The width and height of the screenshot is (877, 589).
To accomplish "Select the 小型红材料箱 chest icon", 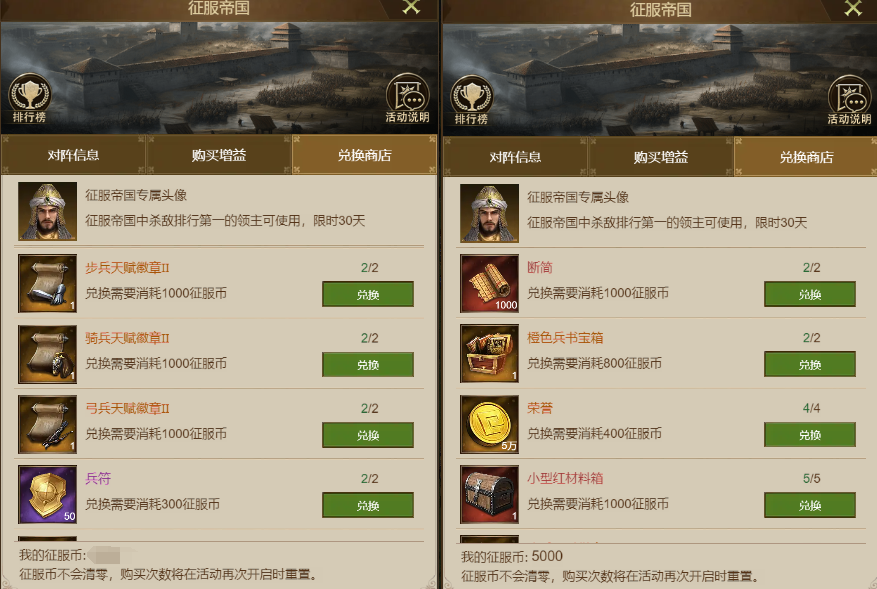I will [x=489, y=494].
